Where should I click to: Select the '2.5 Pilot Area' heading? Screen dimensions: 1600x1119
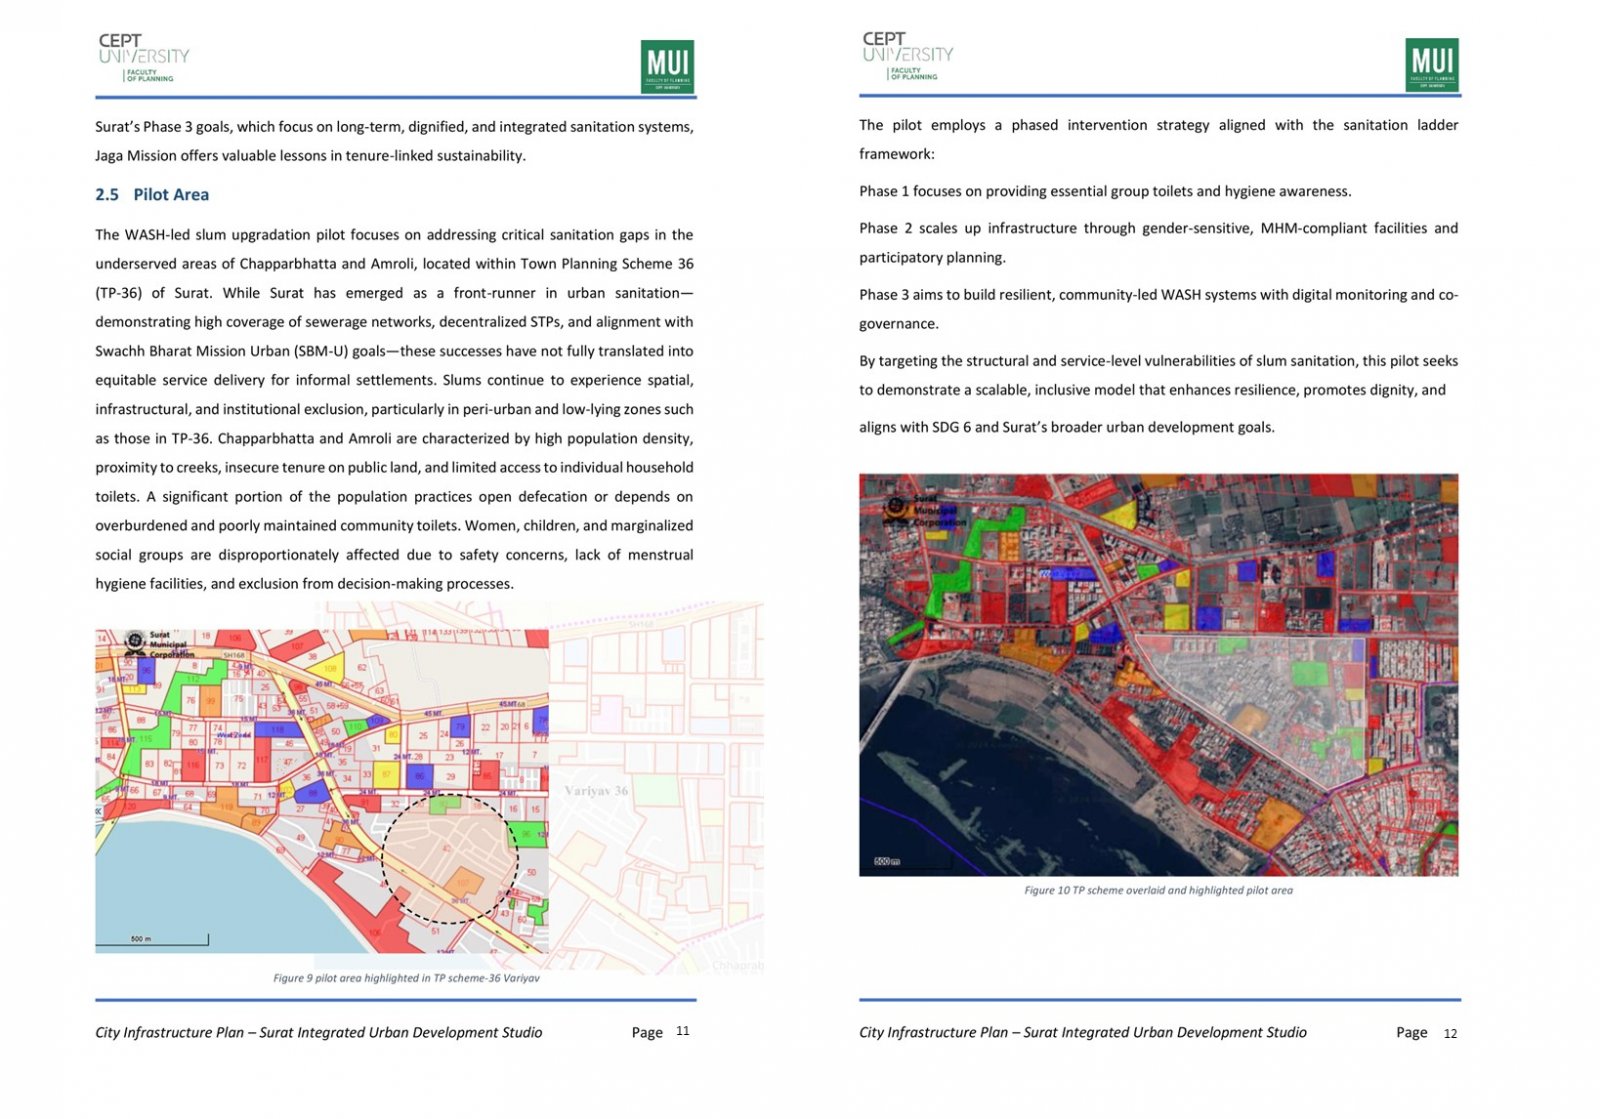pyautogui.click(x=152, y=195)
